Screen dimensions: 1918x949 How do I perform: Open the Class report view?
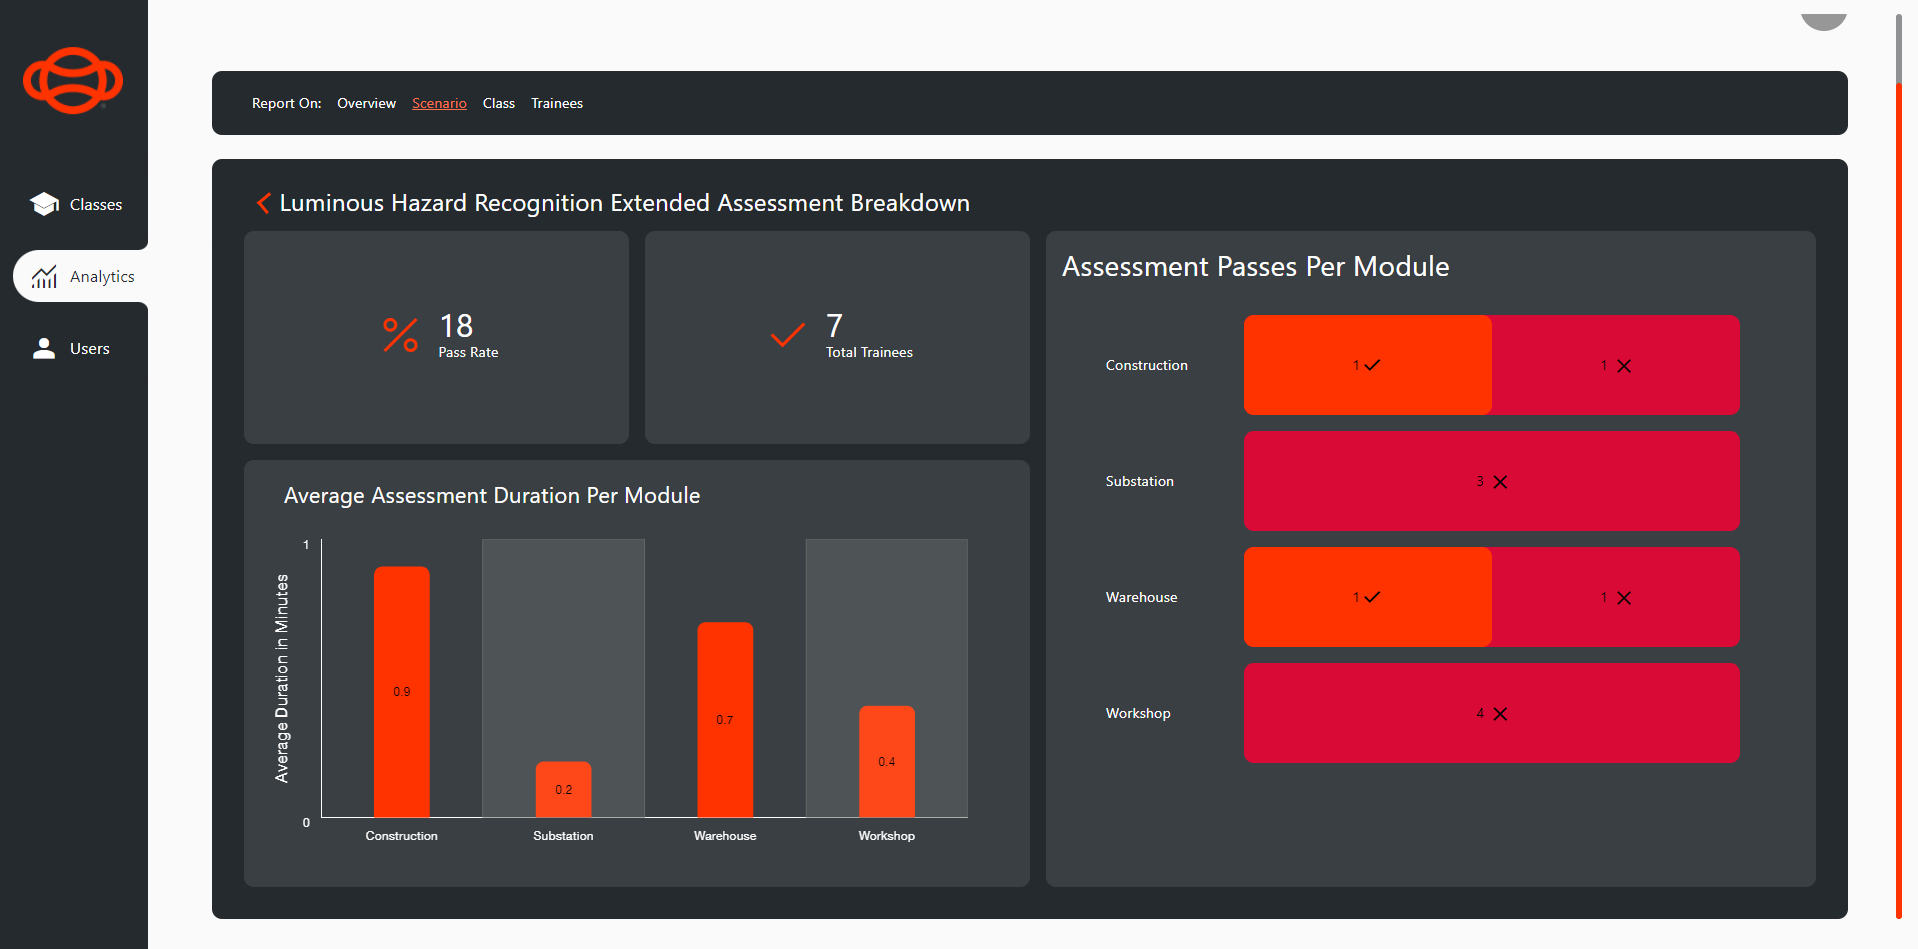tap(498, 103)
